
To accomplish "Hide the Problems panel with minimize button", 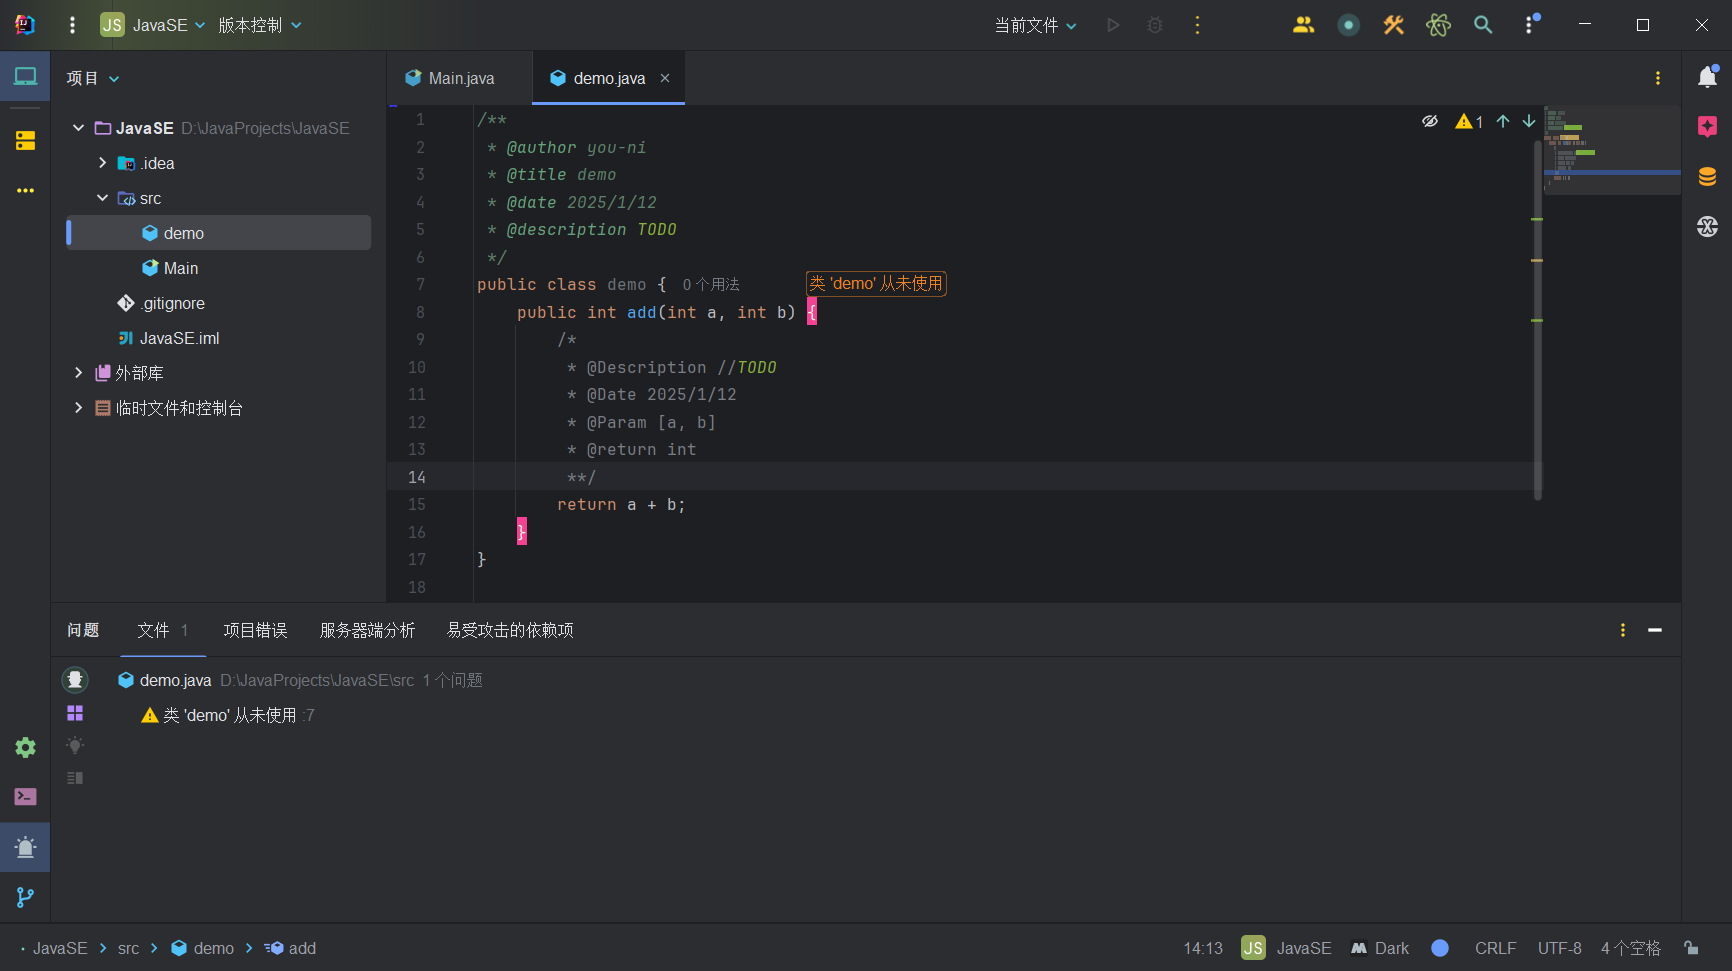I will point(1655,630).
